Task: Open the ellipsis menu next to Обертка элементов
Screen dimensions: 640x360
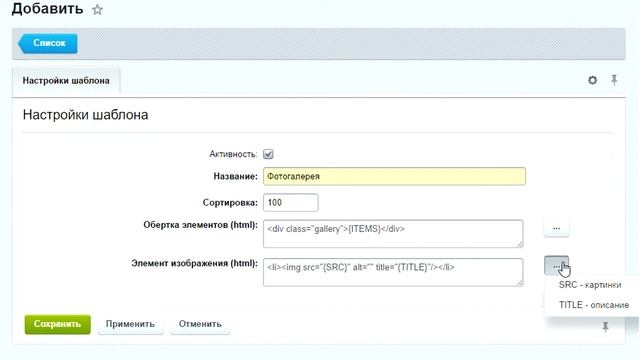Action: tap(556, 228)
